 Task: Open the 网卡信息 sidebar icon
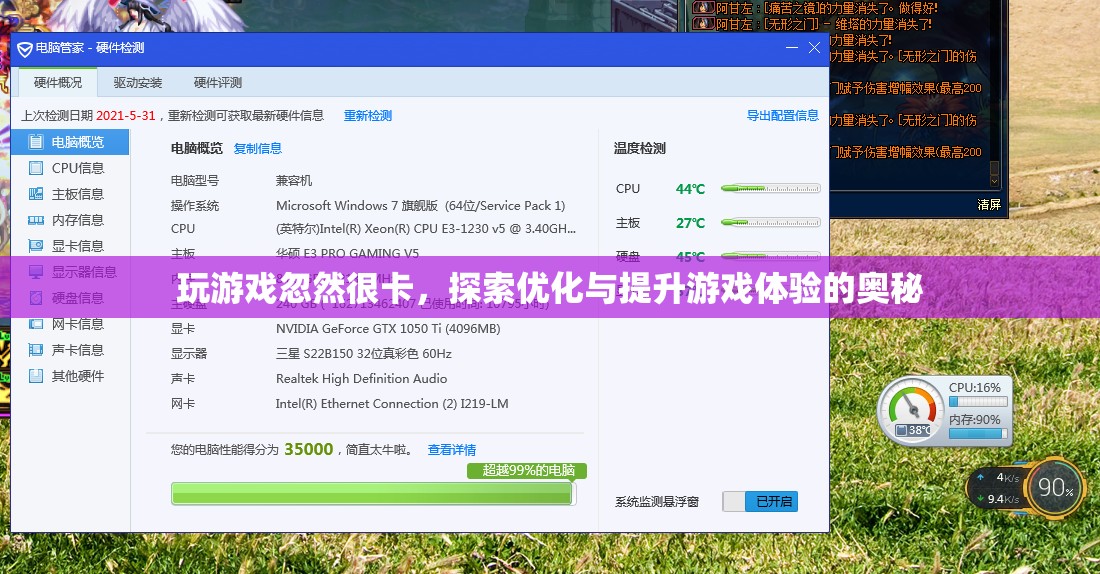coord(36,323)
